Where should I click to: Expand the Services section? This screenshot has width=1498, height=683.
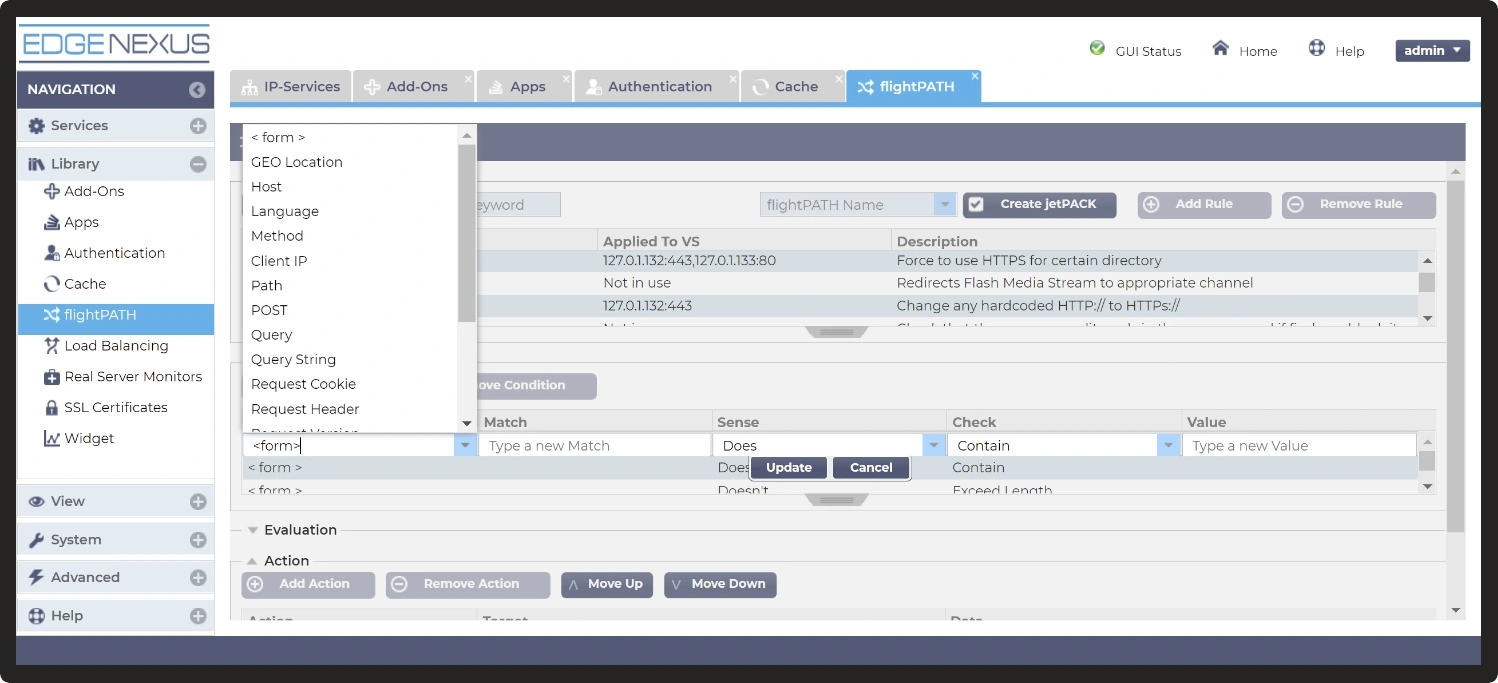pos(198,126)
